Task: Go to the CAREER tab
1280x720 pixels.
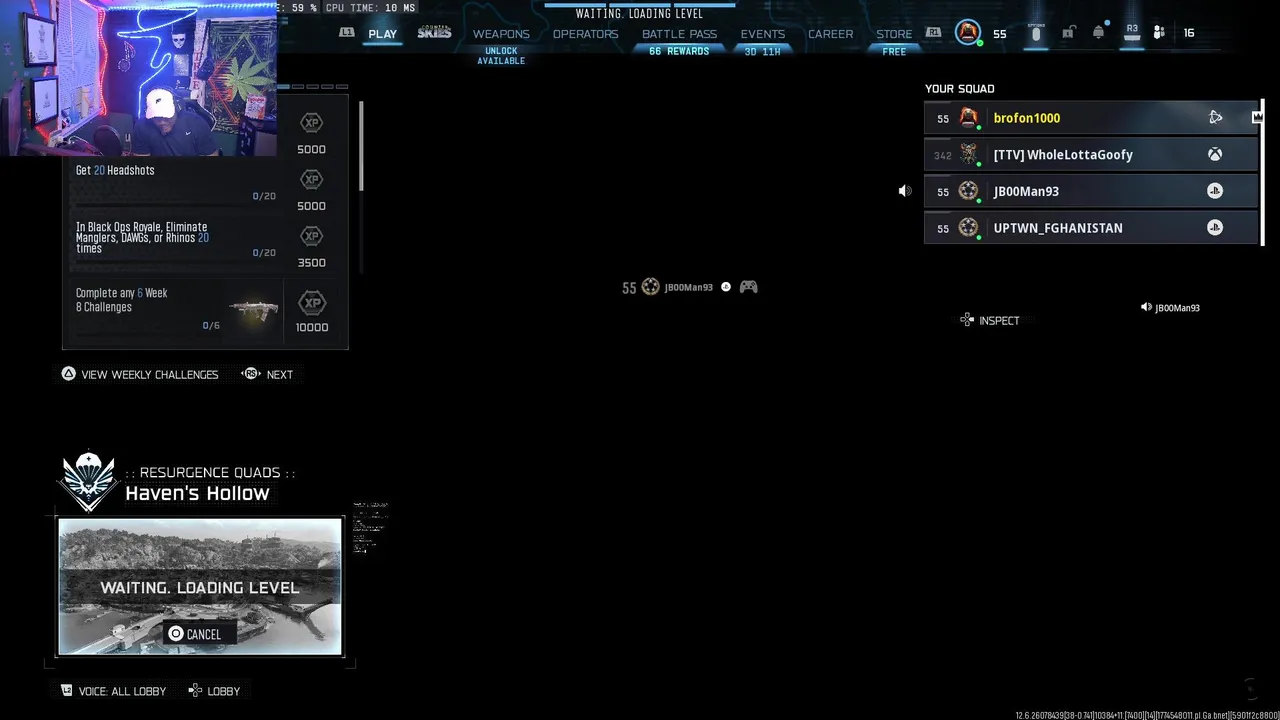Action: coord(831,34)
